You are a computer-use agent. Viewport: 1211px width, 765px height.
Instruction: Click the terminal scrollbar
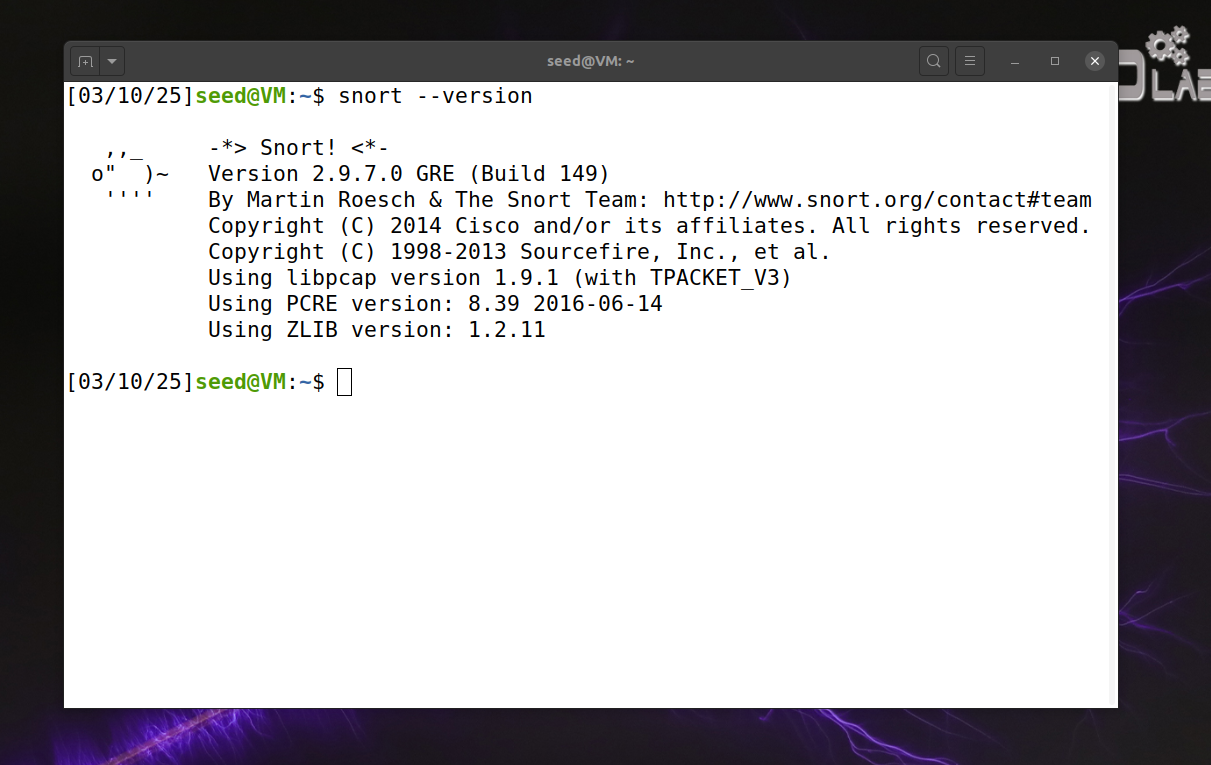1113,394
